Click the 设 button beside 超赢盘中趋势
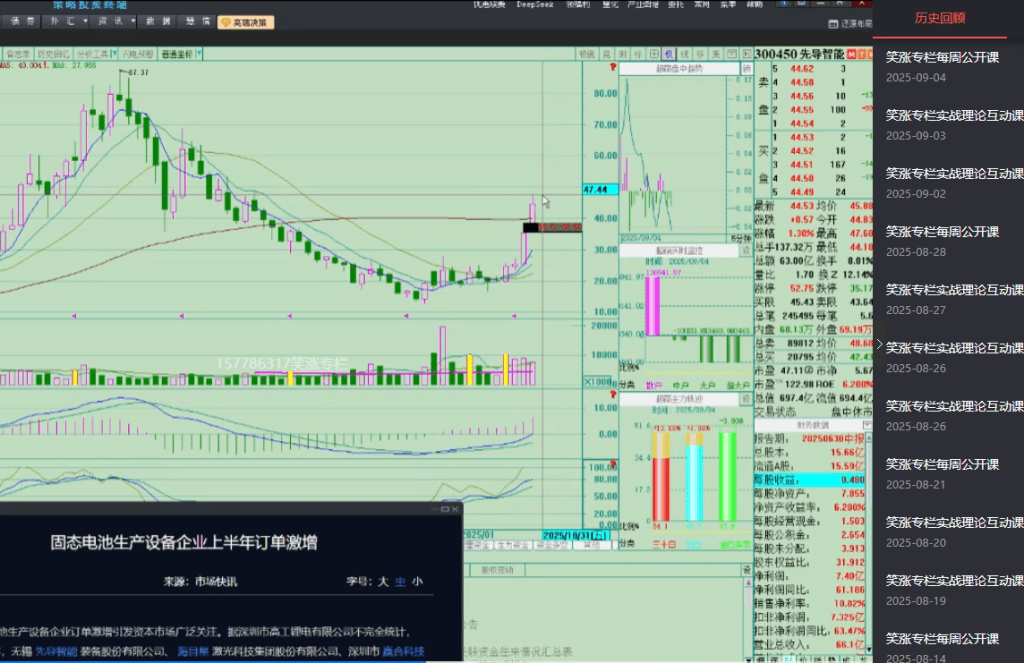 click(746, 69)
